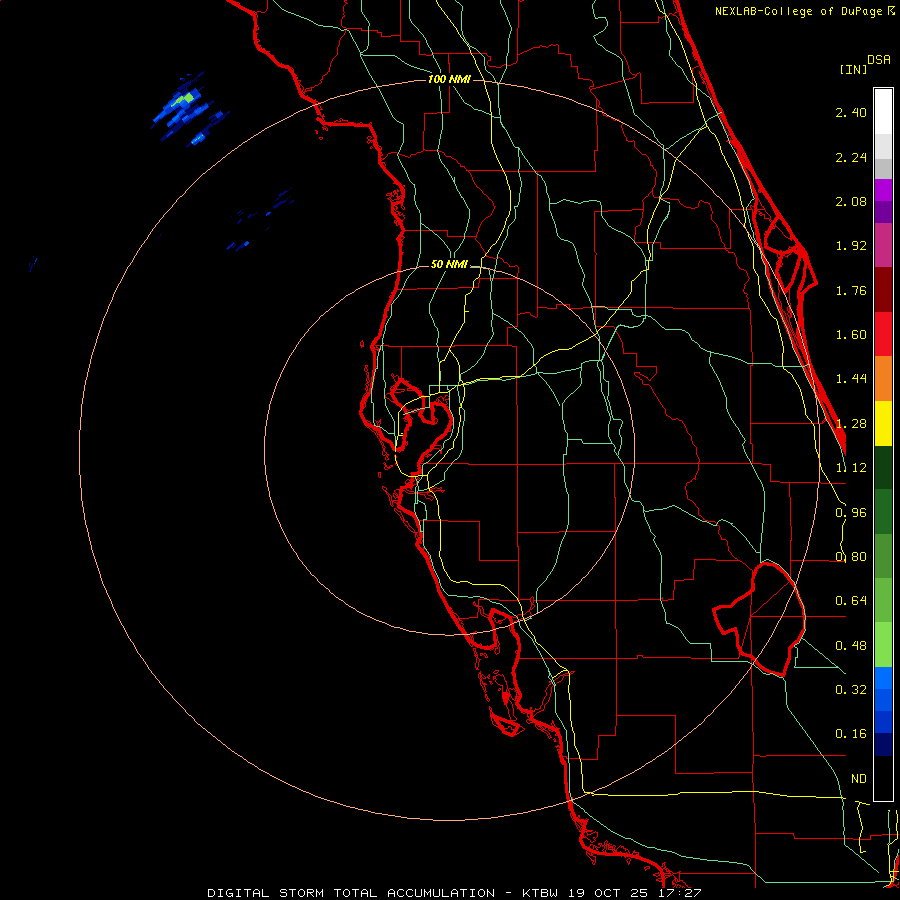Pick the pink legend swatch near 1.92

[x=883, y=245]
